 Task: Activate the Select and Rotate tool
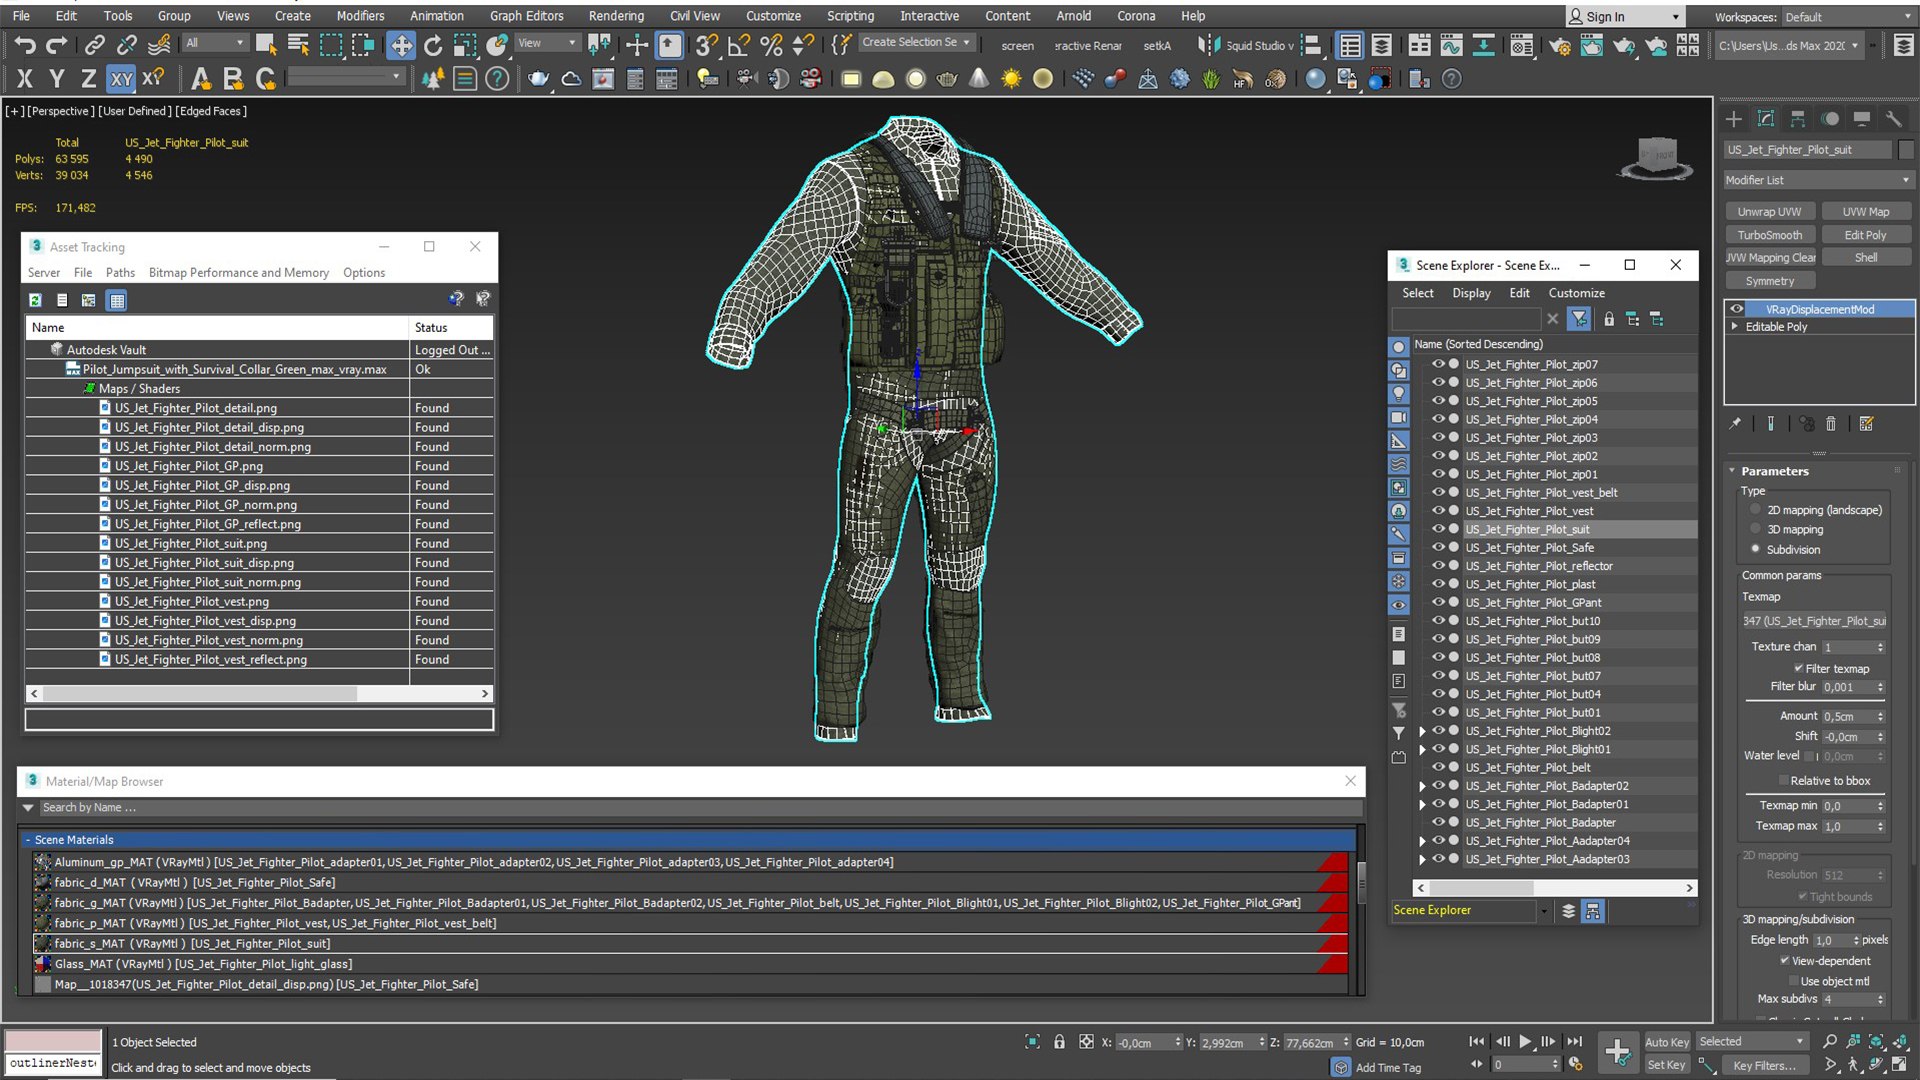pos(433,45)
